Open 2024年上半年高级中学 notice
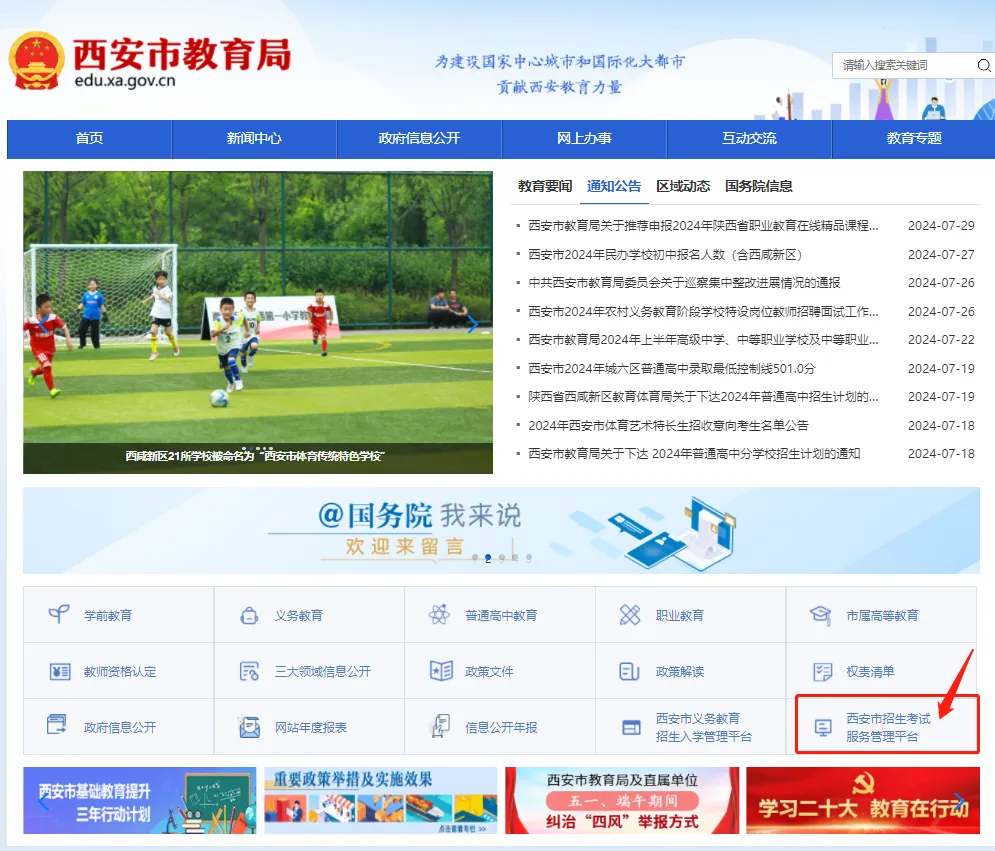The height and width of the screenshot is (851, 995). [x=703, y=340]
